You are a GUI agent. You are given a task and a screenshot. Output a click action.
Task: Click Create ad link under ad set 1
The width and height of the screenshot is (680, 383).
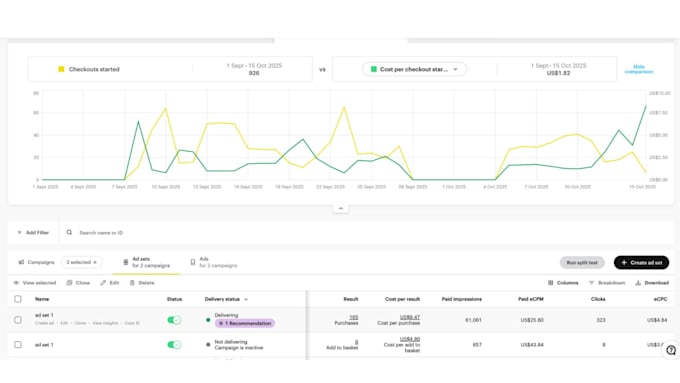pos(45,323)
